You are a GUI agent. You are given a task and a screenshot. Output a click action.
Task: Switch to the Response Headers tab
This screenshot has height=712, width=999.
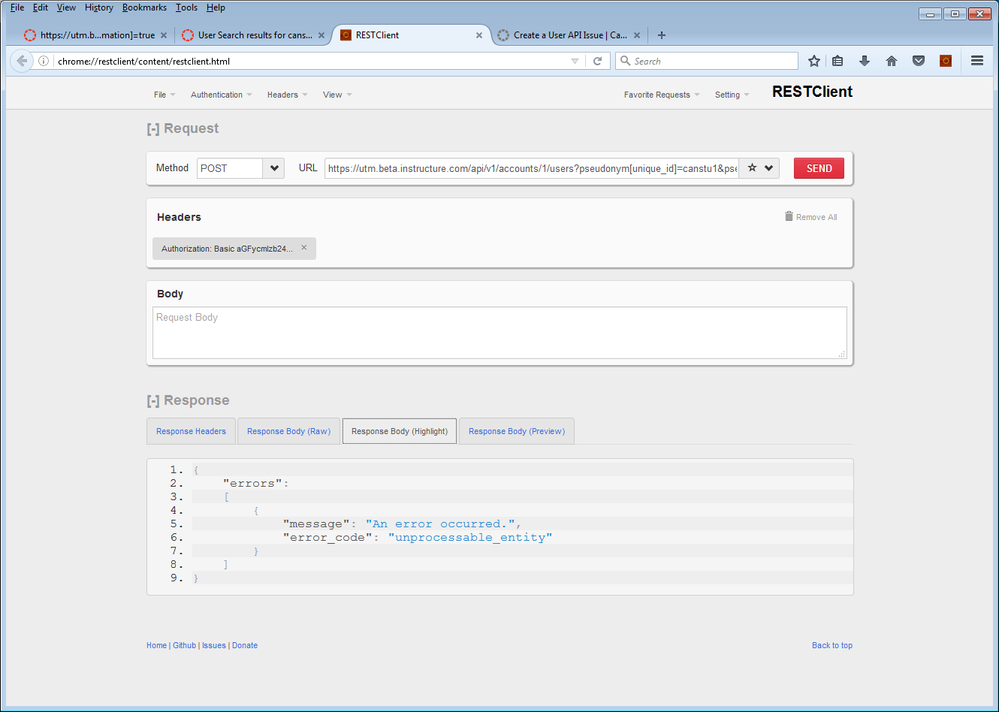click(191, 431)
